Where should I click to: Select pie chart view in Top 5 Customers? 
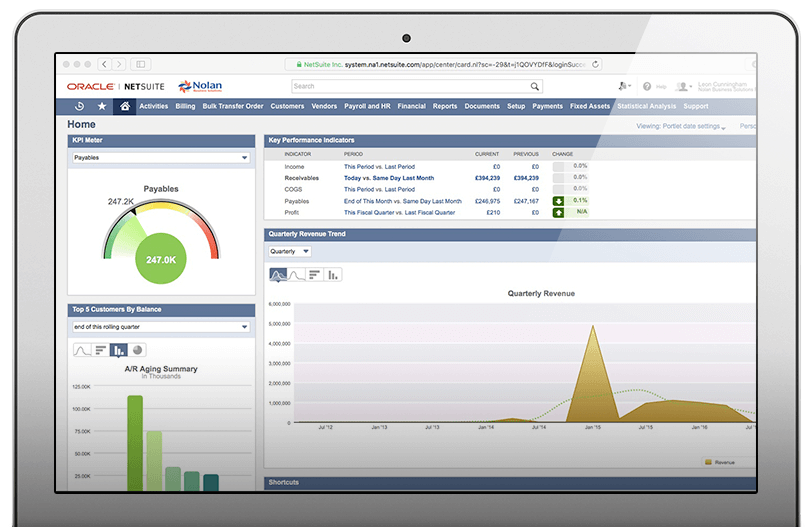click(138, 350)
